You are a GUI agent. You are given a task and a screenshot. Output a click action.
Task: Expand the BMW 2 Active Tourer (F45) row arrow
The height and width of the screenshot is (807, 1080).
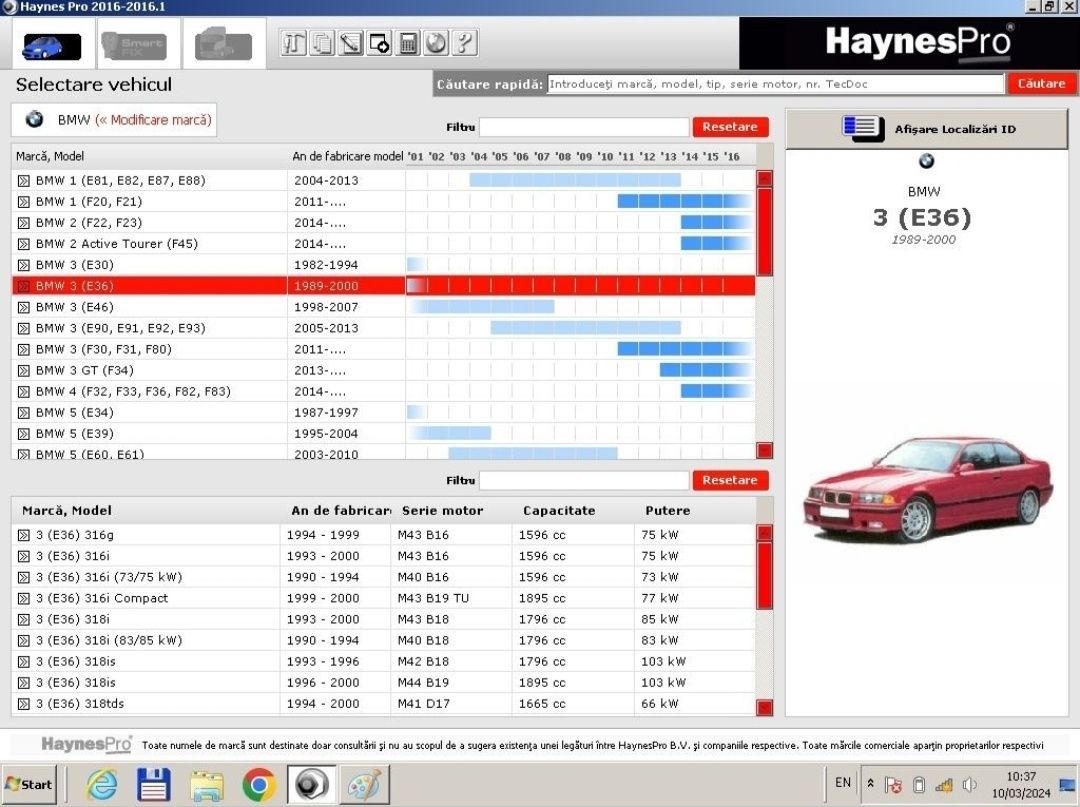(x=23, y=244)
